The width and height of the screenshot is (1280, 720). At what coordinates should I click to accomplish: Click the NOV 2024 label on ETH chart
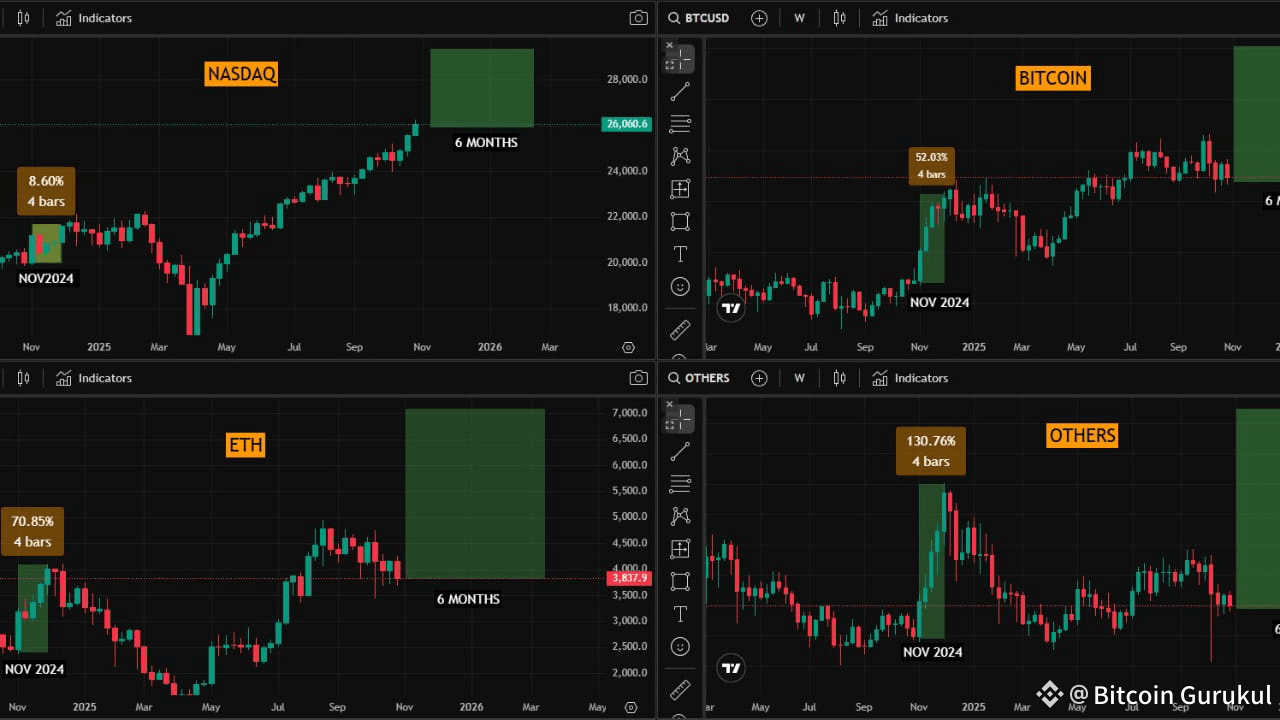(34, 669)
